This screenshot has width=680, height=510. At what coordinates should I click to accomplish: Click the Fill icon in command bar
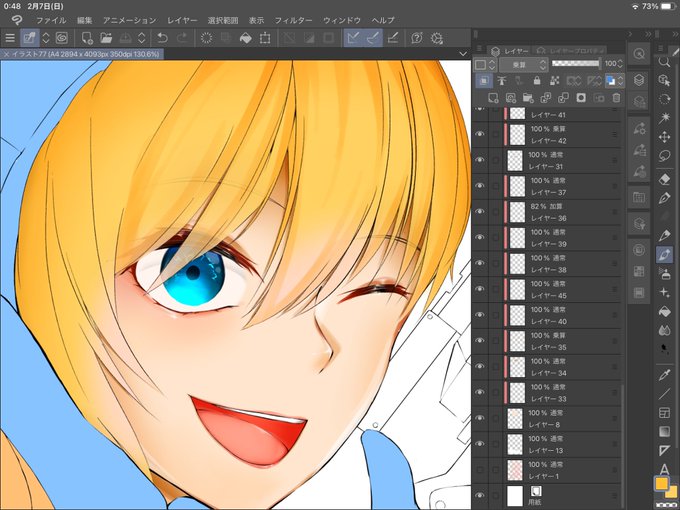(245, 38)
